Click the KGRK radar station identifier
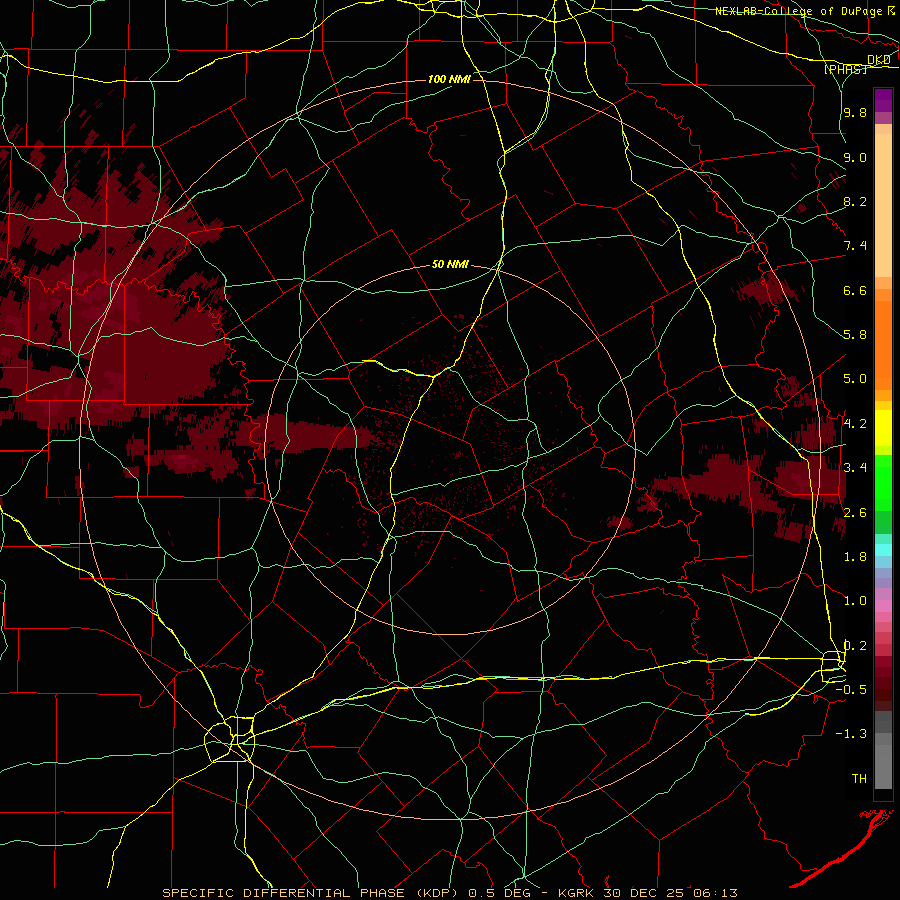This screenshot has width=900, height=900. 576,893
